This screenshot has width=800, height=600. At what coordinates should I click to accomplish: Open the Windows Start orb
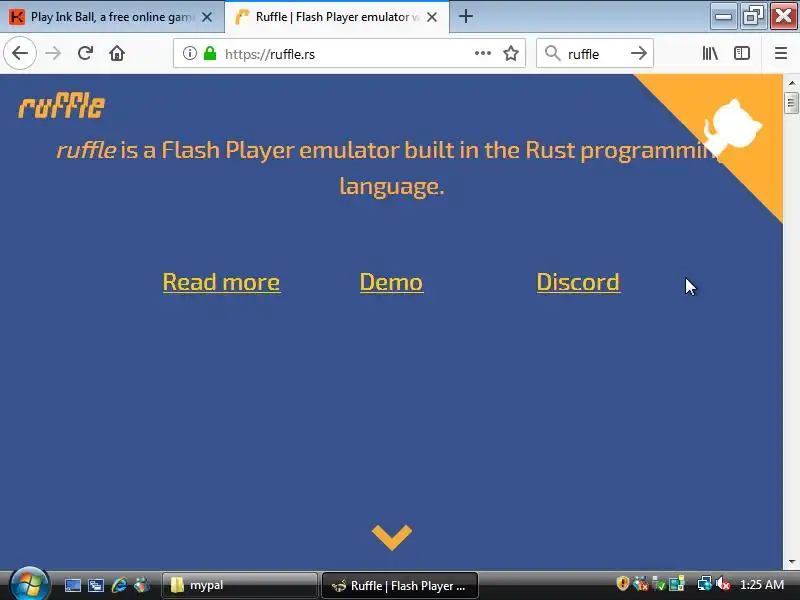pos(29,585)
